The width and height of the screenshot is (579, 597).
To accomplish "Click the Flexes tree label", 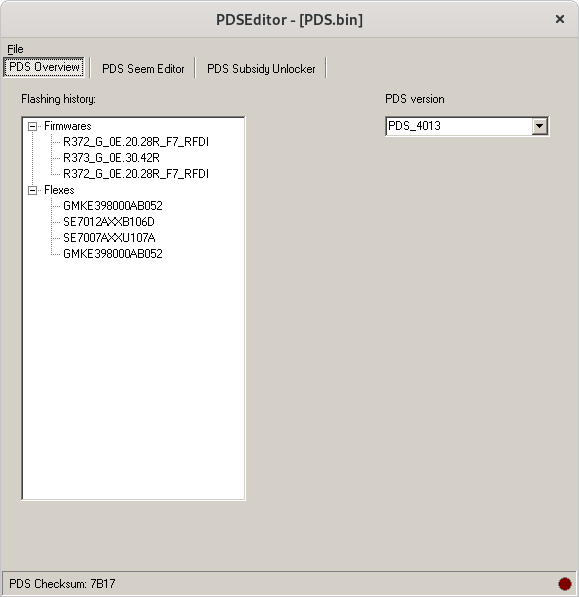I will pyautogui.click(x=59, y=190).
